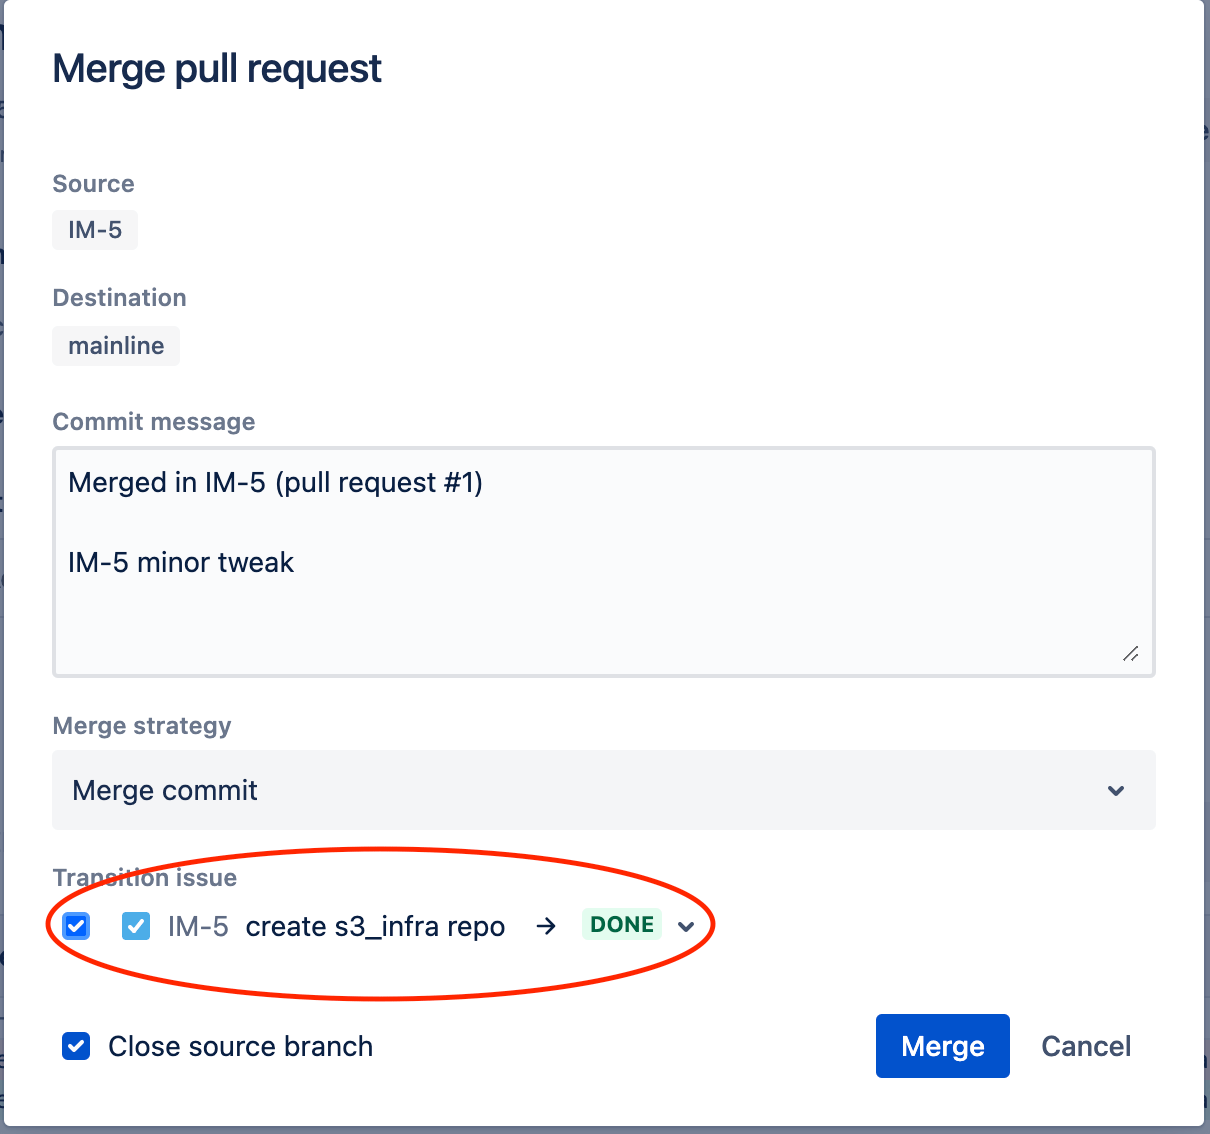Select the Transition issue section label
1210x1134 pixels.
click(144, 877)
